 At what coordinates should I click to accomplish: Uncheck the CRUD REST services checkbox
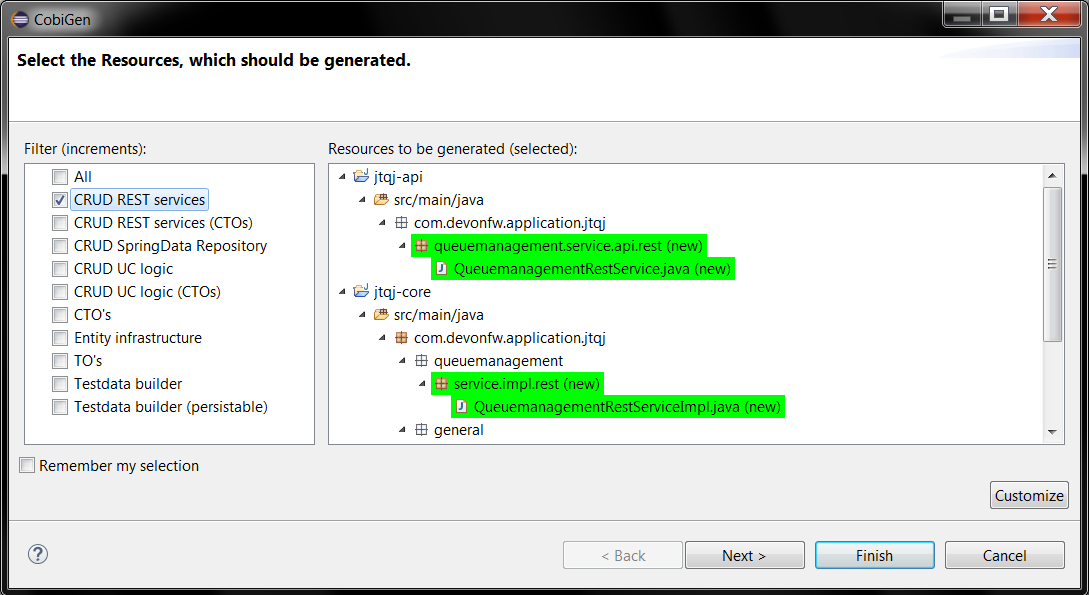tap(60, 200)
